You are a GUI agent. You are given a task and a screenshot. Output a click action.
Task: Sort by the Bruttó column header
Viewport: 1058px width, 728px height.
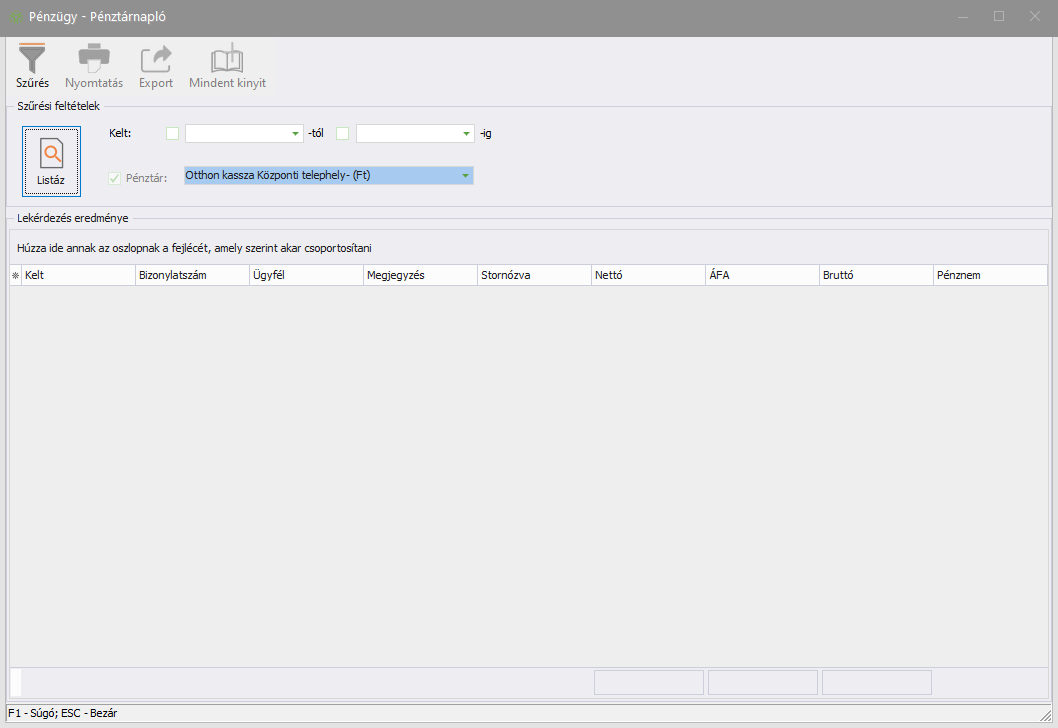click(x=875, y=275)
